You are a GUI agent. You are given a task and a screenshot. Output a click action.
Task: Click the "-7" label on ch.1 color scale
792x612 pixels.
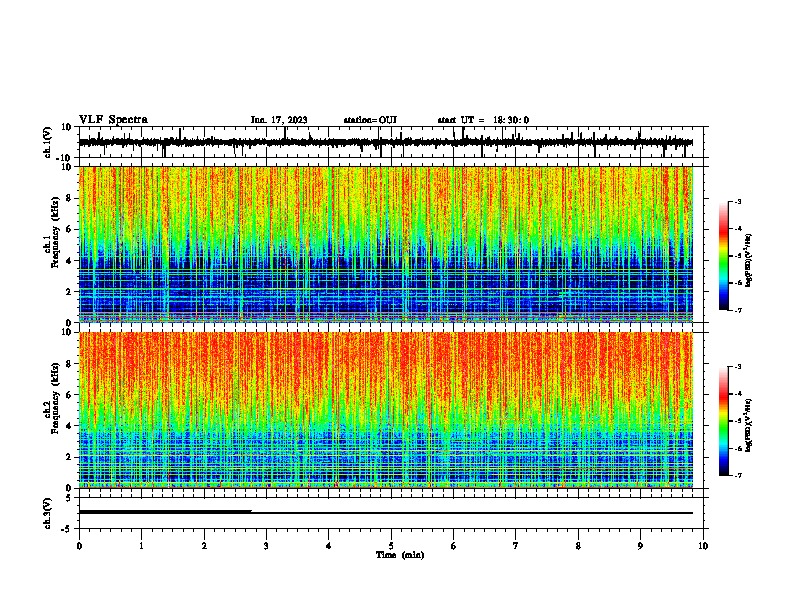(x=738, y=310)
